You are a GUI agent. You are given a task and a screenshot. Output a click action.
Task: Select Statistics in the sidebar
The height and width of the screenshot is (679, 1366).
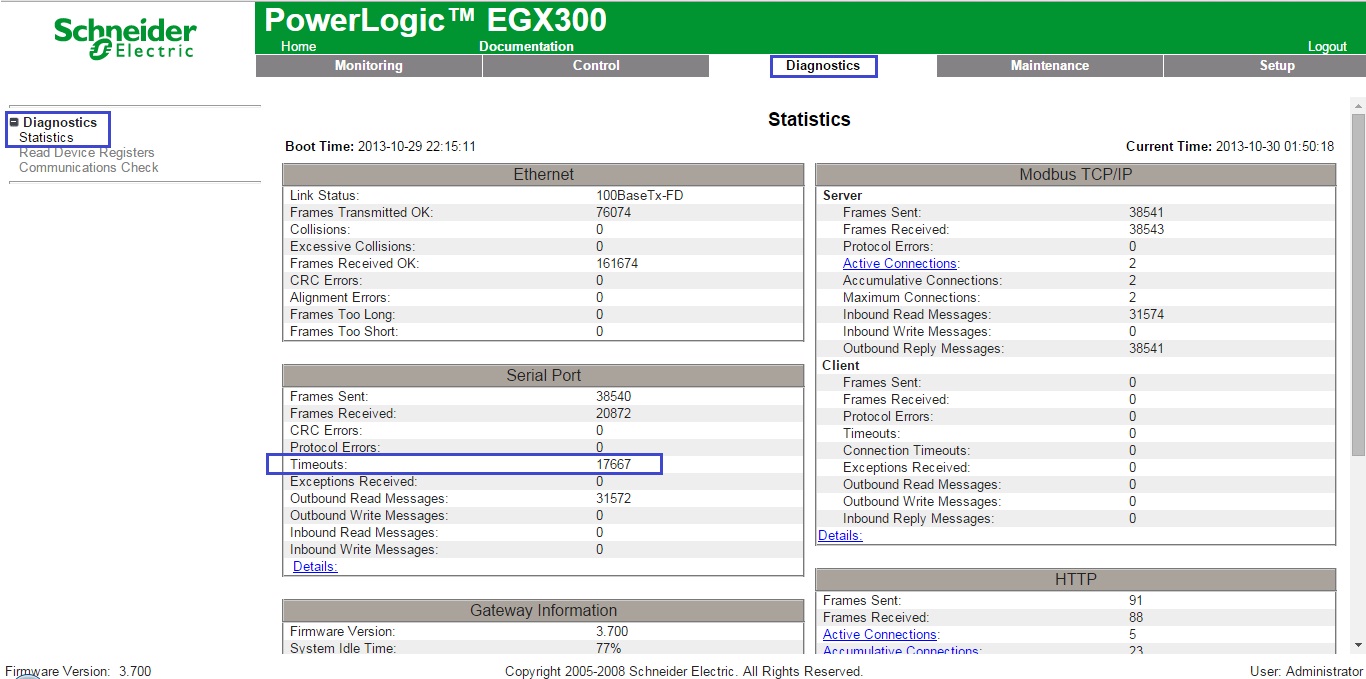pos(46,137)
